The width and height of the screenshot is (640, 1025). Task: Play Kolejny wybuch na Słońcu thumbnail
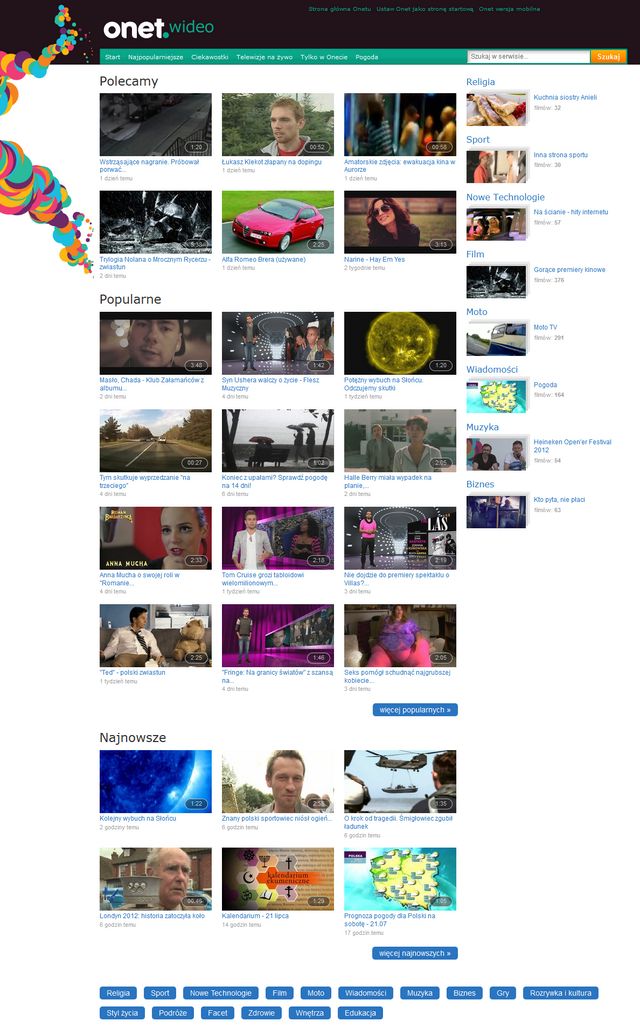pos(156,781)
